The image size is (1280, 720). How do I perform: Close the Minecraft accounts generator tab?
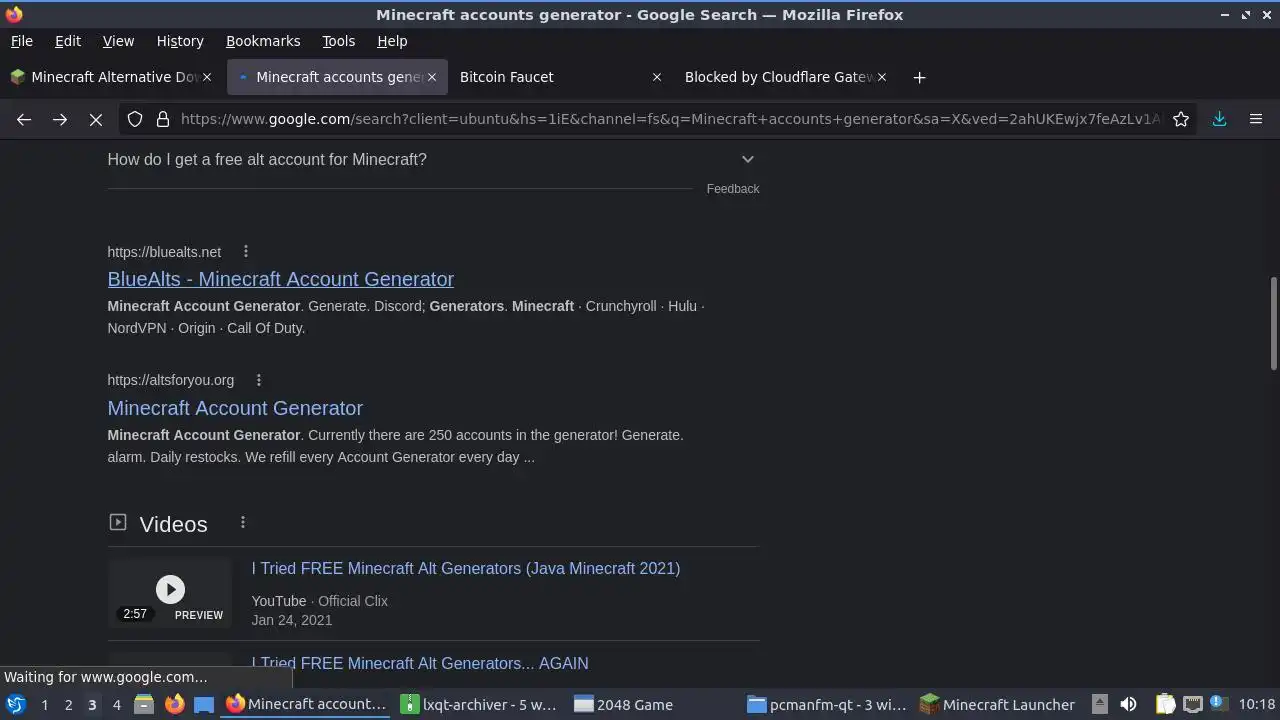pos(432,77)
